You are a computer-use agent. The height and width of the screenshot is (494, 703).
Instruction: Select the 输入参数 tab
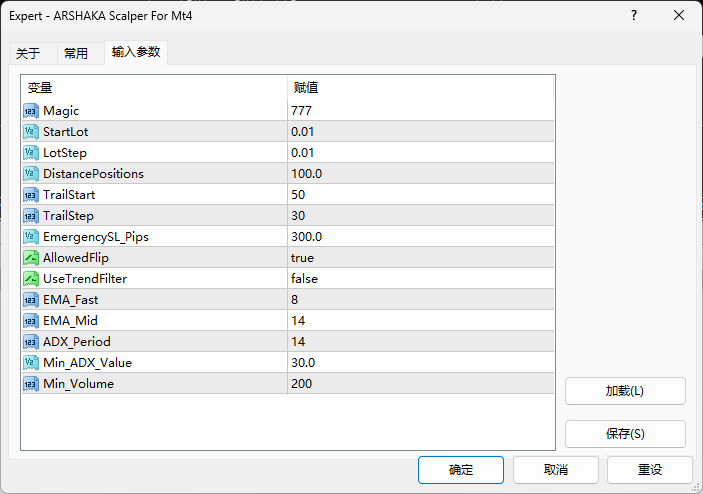(136, 52)
